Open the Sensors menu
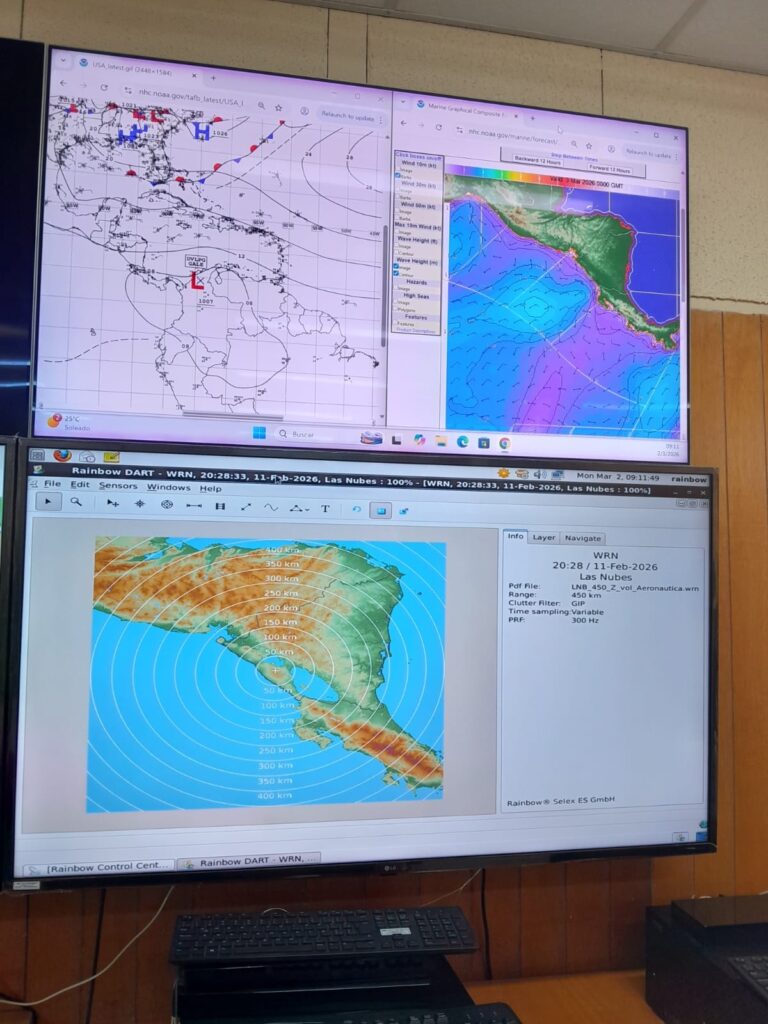 118,485
